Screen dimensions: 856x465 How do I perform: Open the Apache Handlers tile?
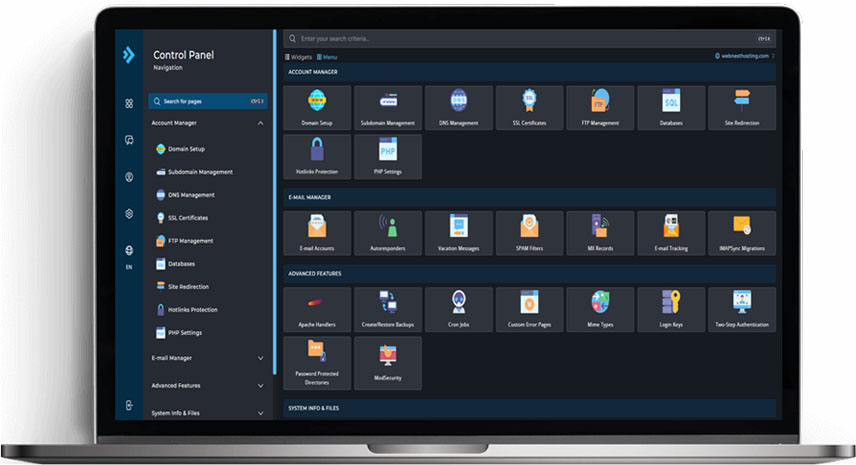pos(317,309)
